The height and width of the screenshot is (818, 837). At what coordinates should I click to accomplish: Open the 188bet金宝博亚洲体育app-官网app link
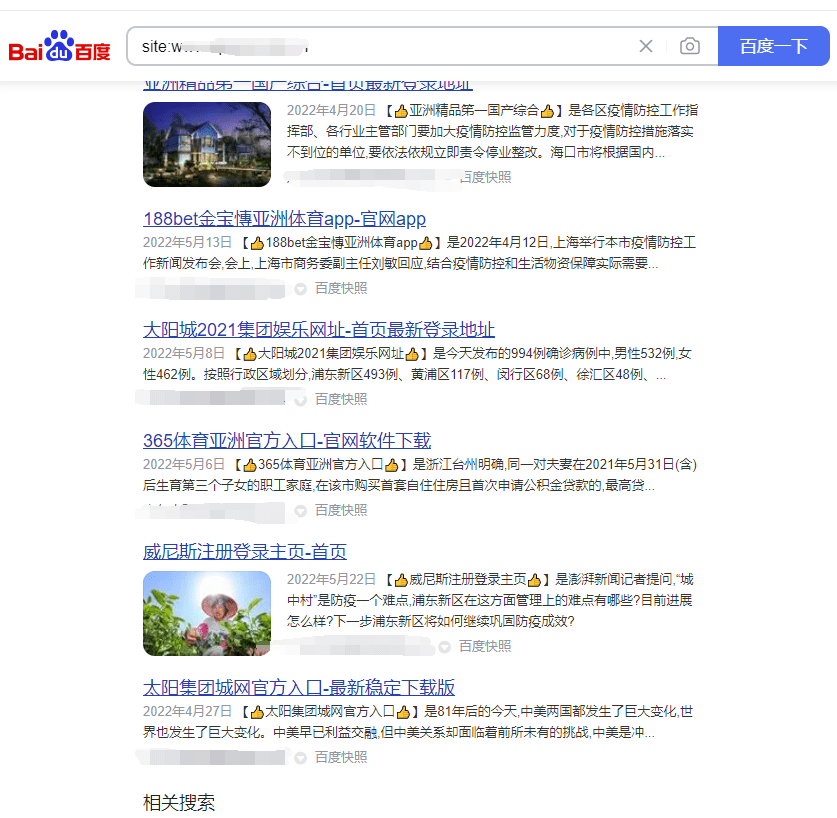[285, 219]
